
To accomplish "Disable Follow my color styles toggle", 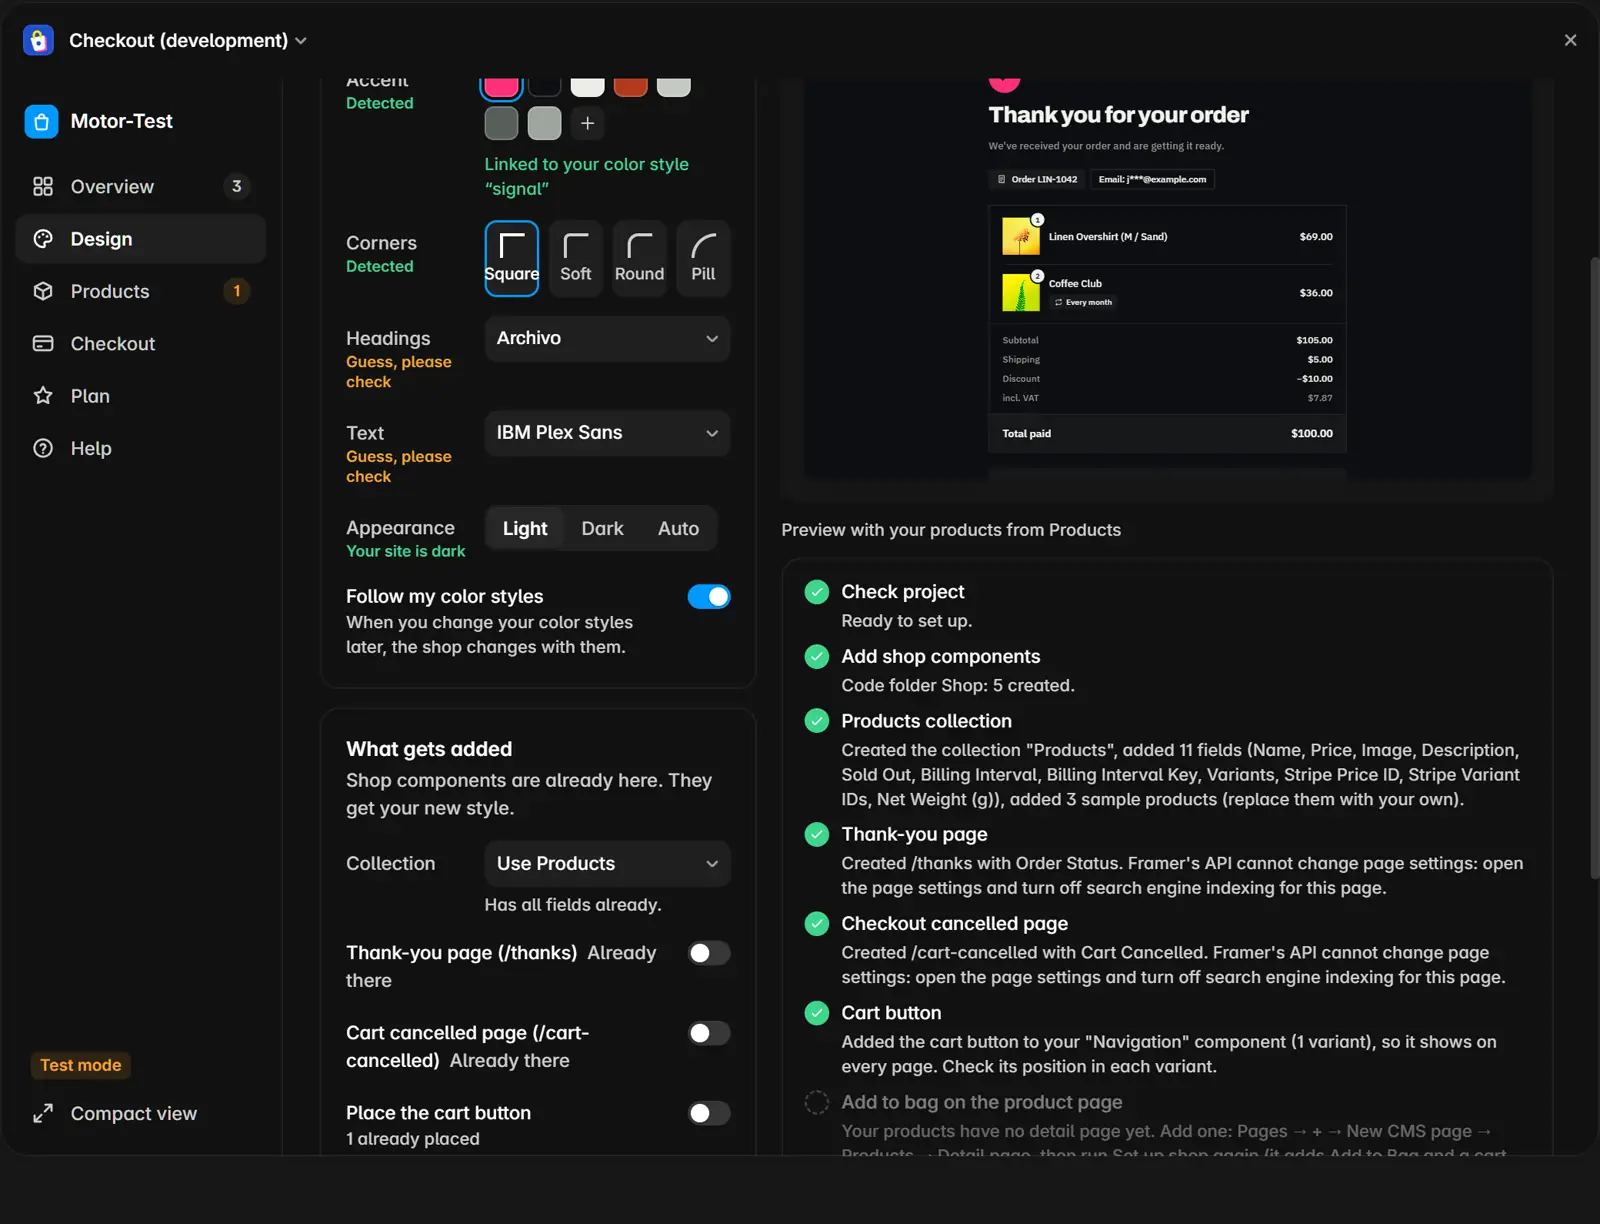I will [709, 597].
